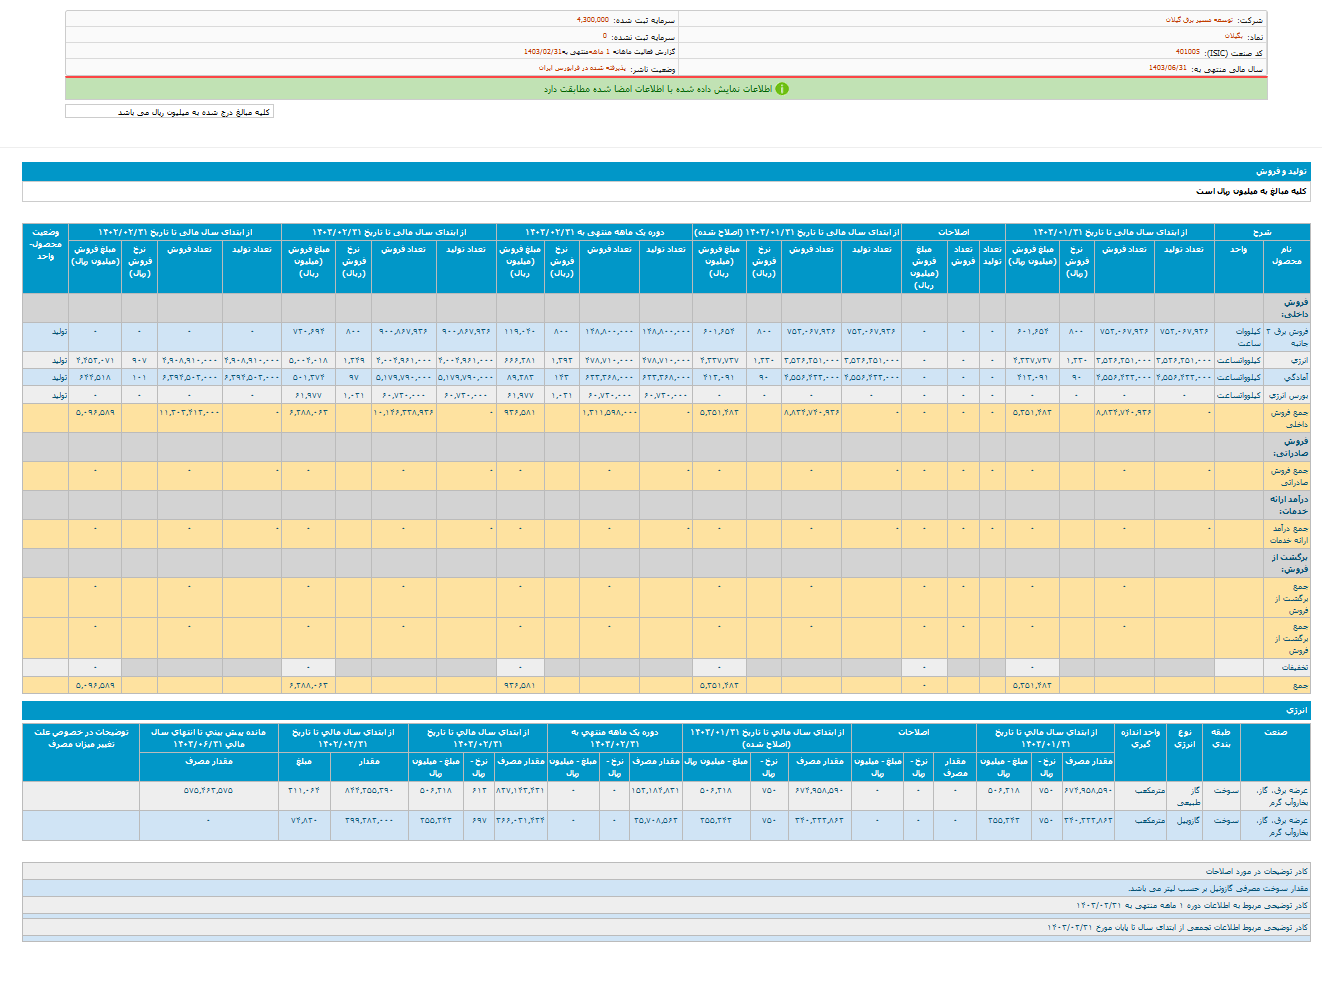
Task: Click the جمع فروش داخلی row label
Action: pos(1288,418)
